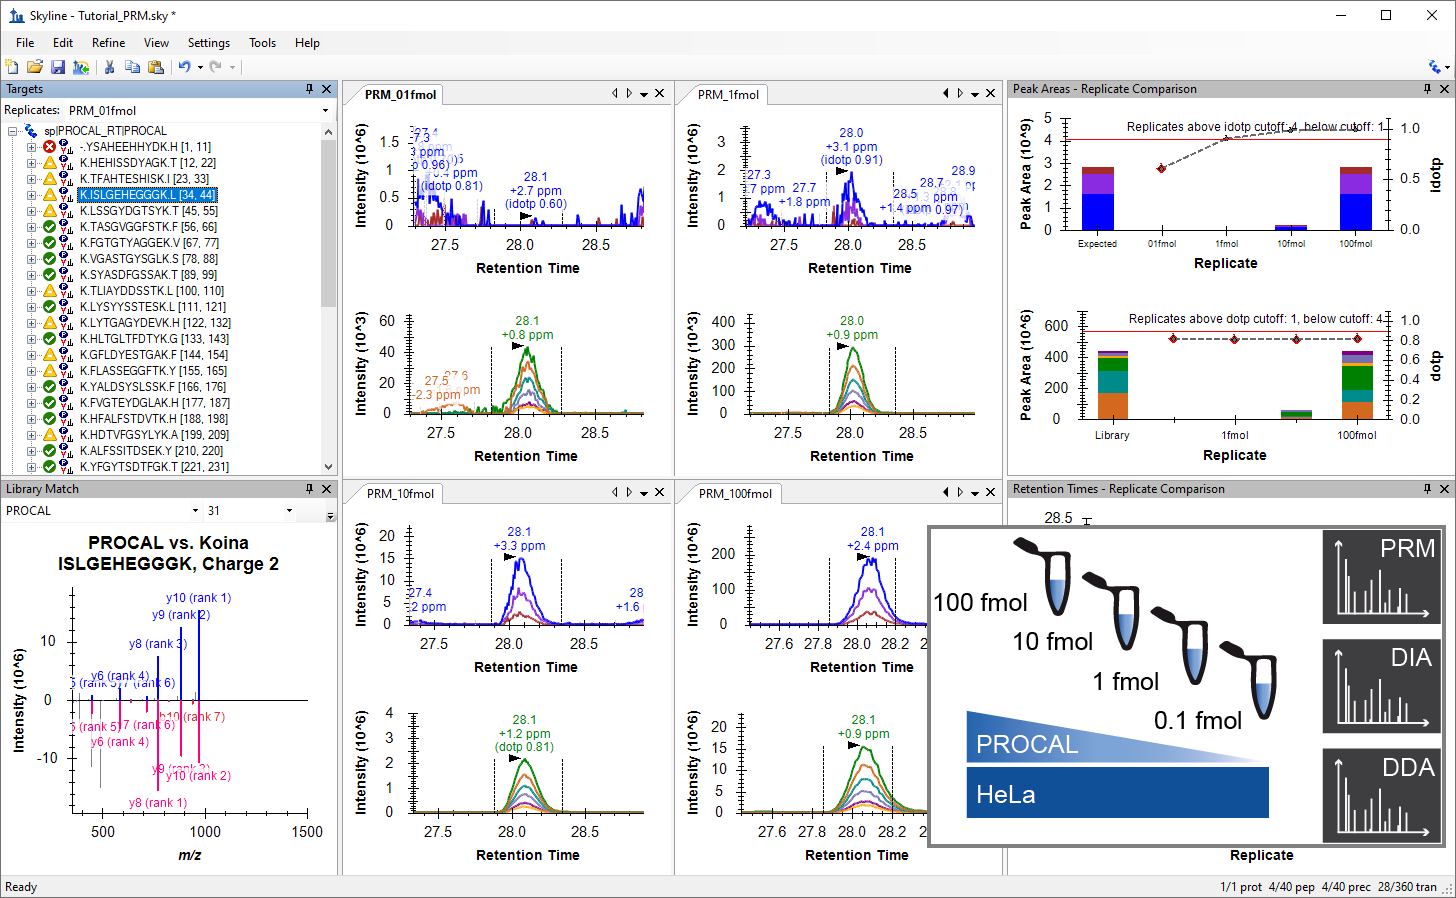This screenshot has width=1456, height=898.
Task: Click the Cut scissors icon
Action: pos(109,67)
